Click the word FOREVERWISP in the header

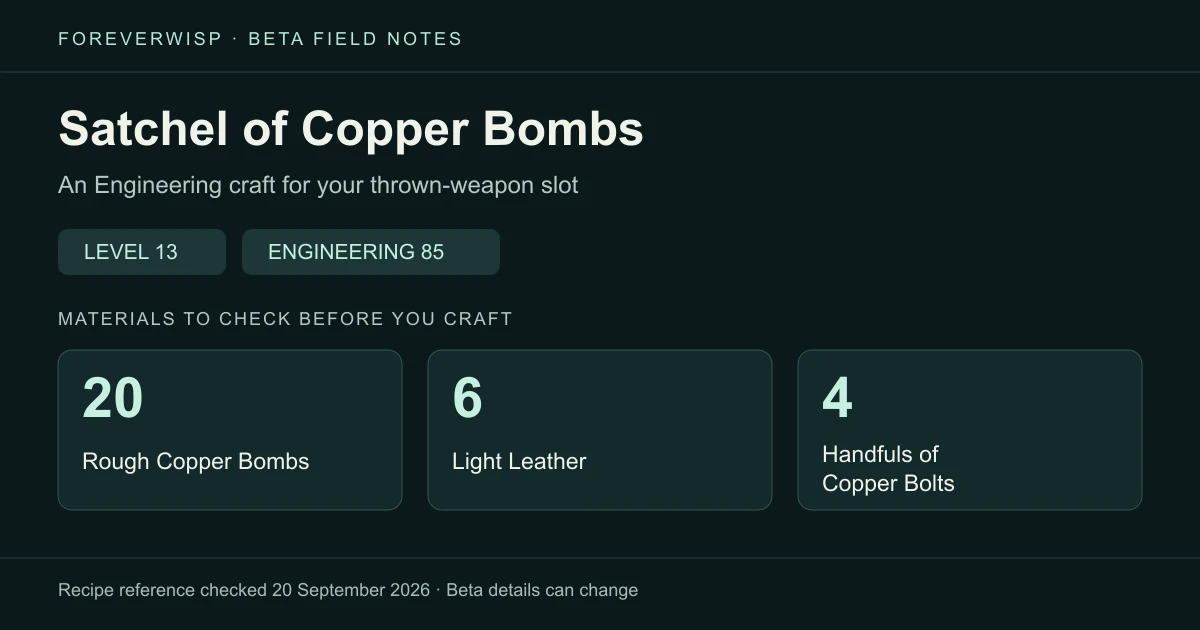click(140, 39)
